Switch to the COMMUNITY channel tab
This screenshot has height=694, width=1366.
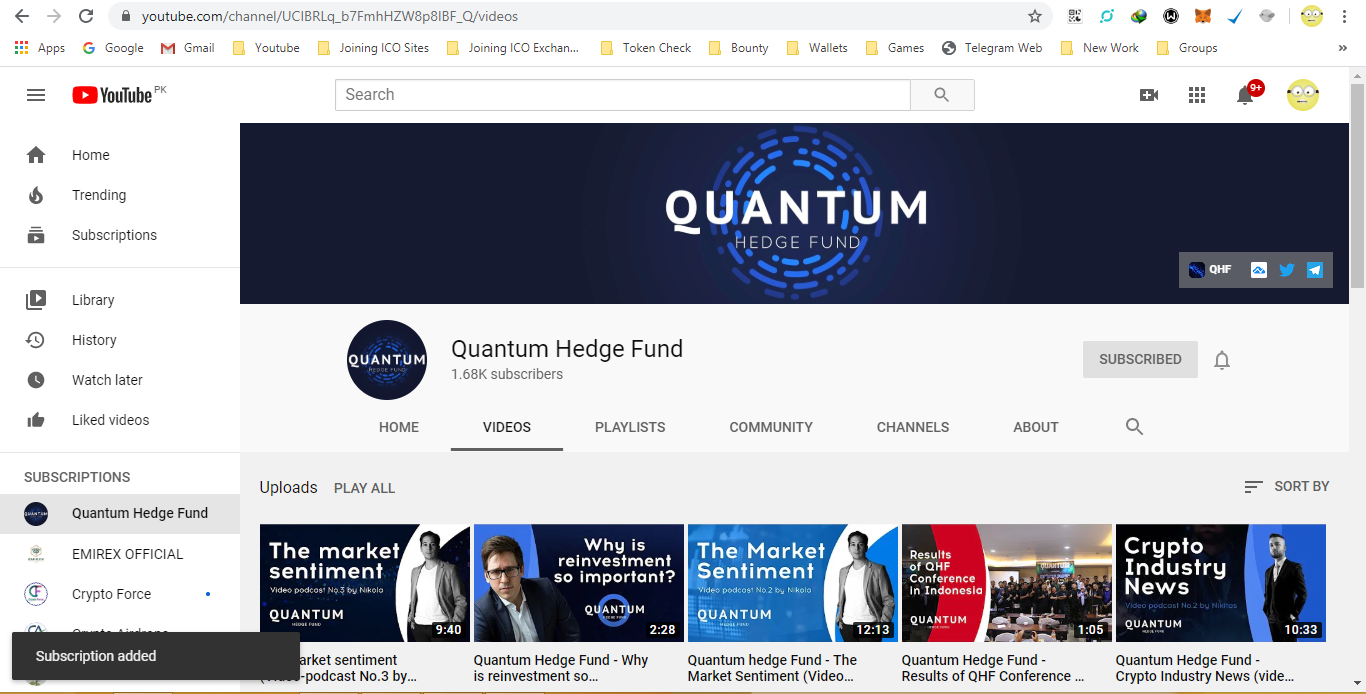(771, 427)
